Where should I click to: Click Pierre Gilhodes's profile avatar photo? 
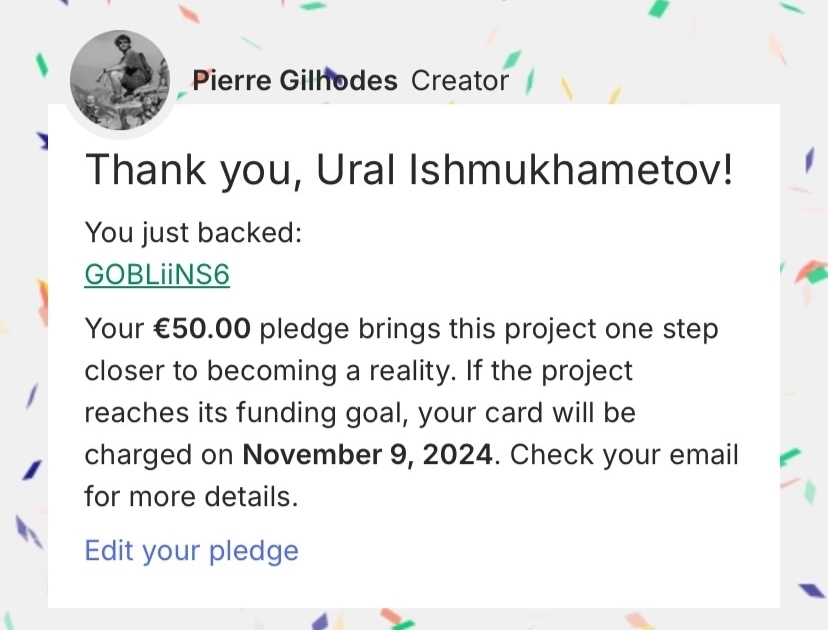[x=120, y=81]
